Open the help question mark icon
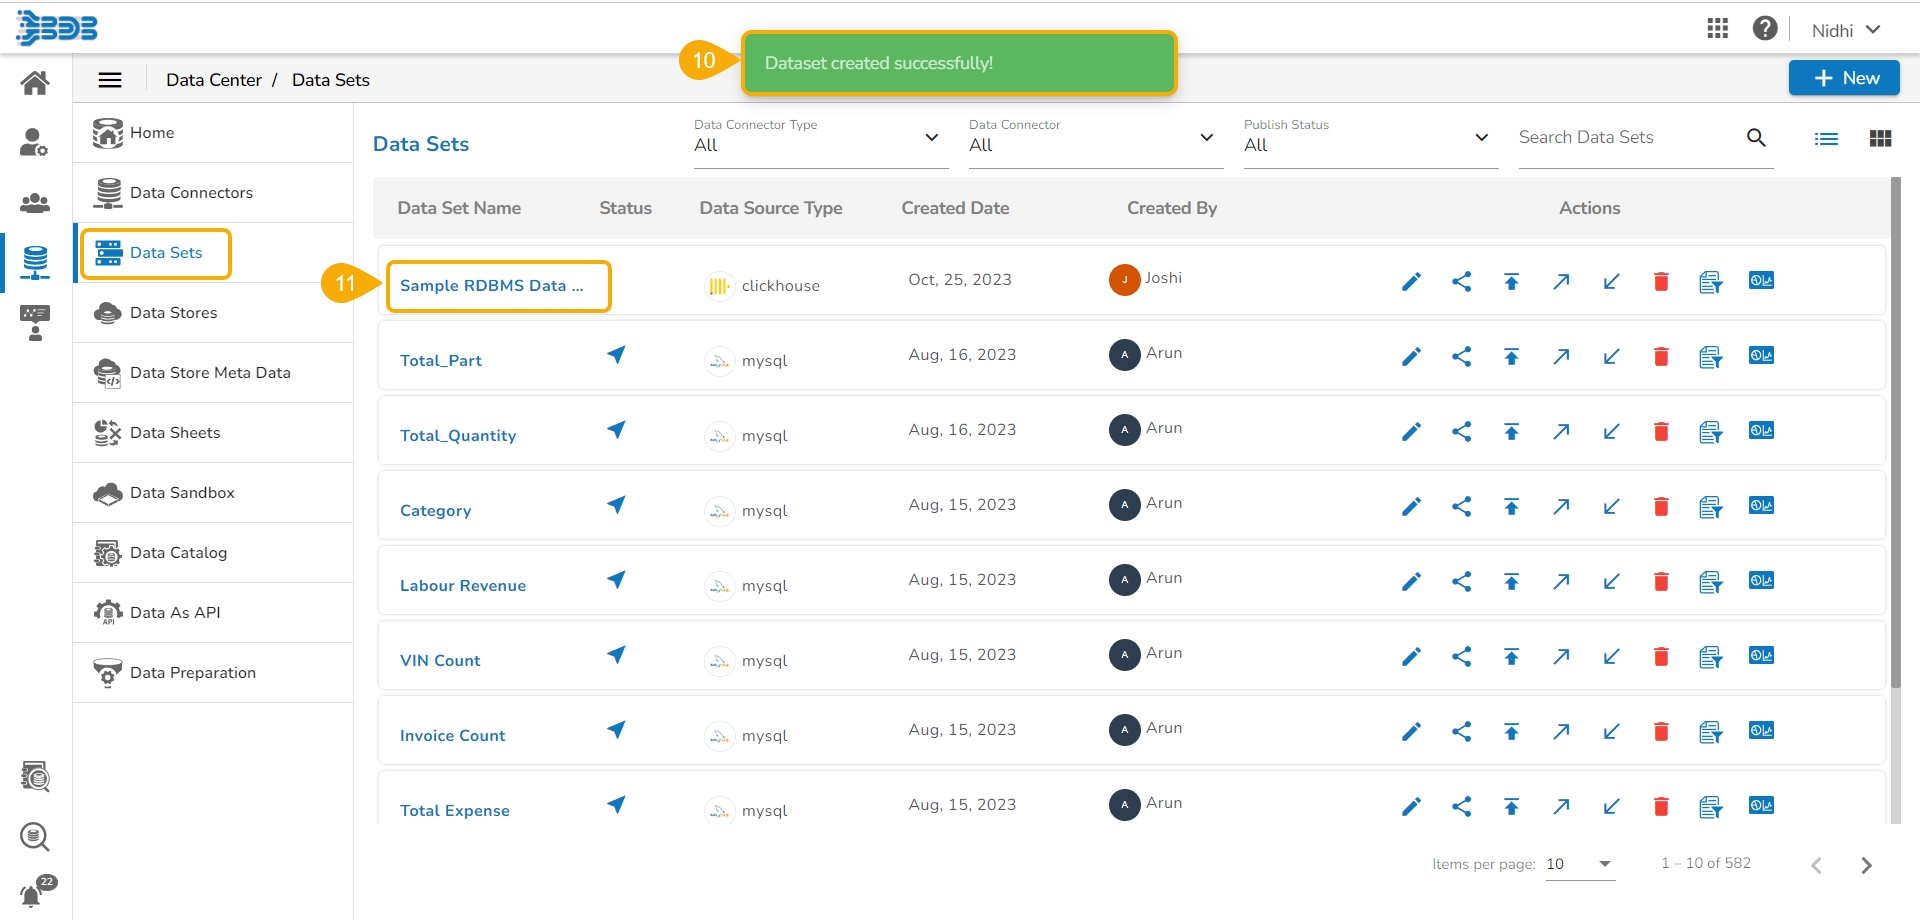Image resolution: width=1920 pixels, height=920 pixels. [x=1765, y=29]
